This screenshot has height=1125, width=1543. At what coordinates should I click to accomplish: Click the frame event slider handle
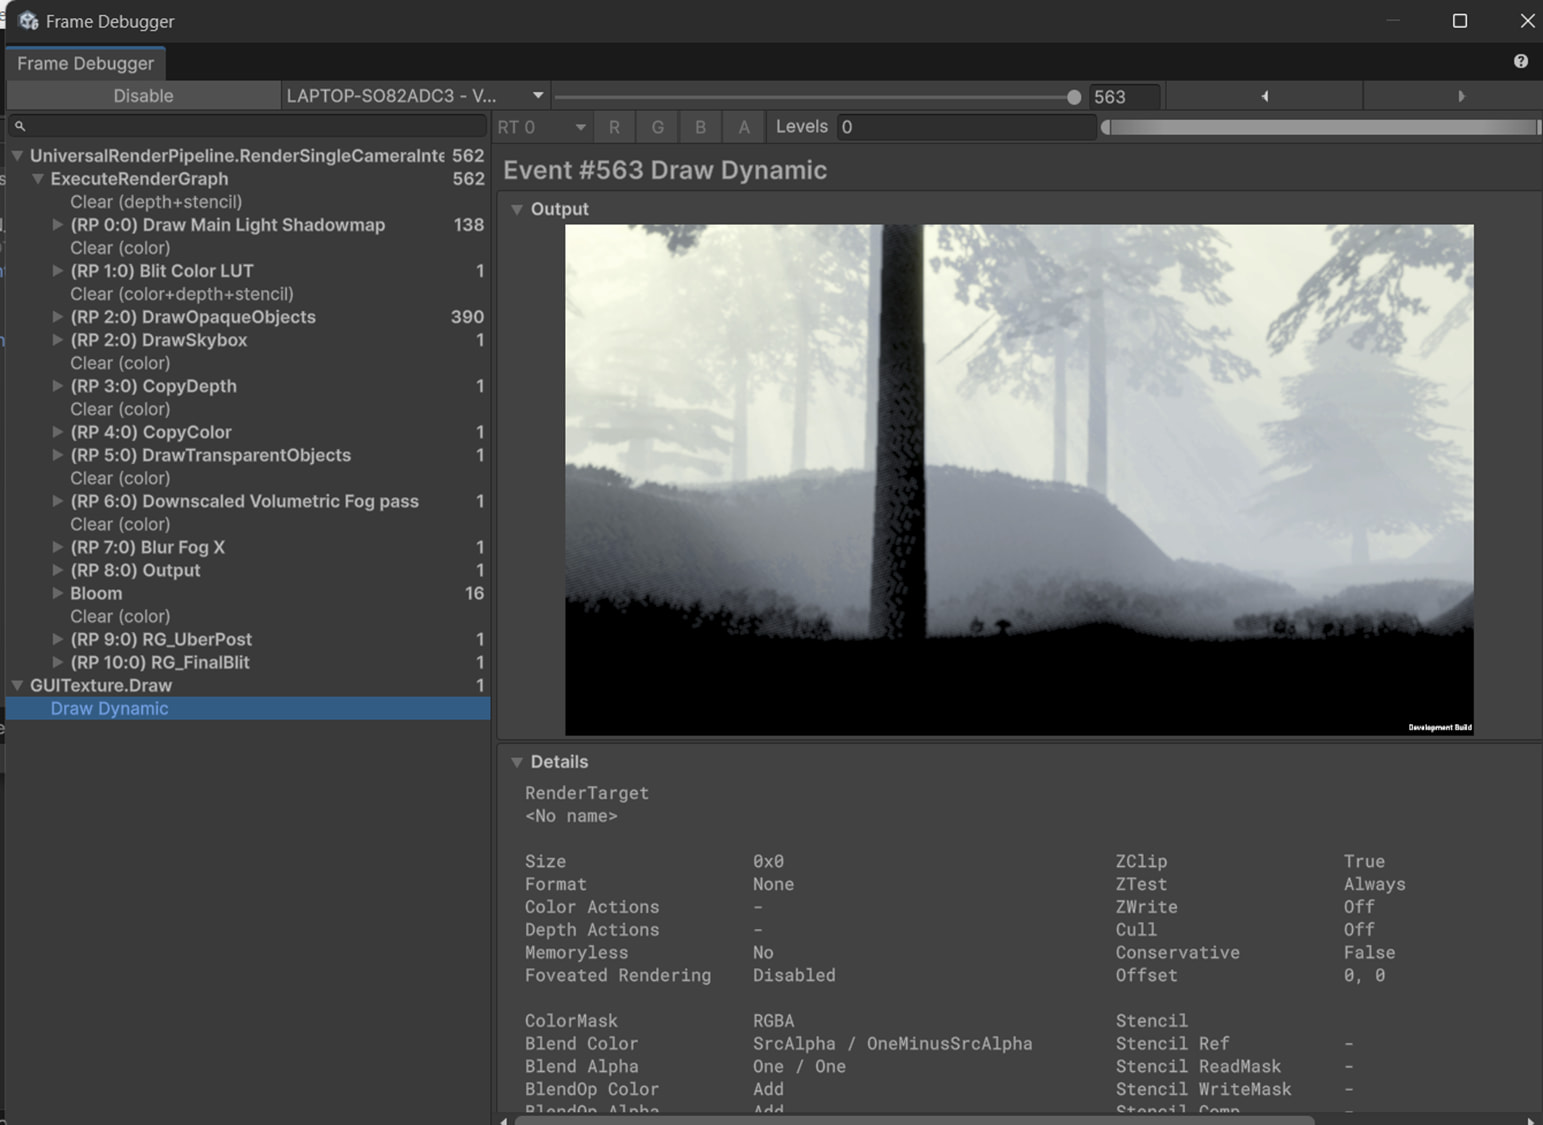click(x=1074, y=97)
